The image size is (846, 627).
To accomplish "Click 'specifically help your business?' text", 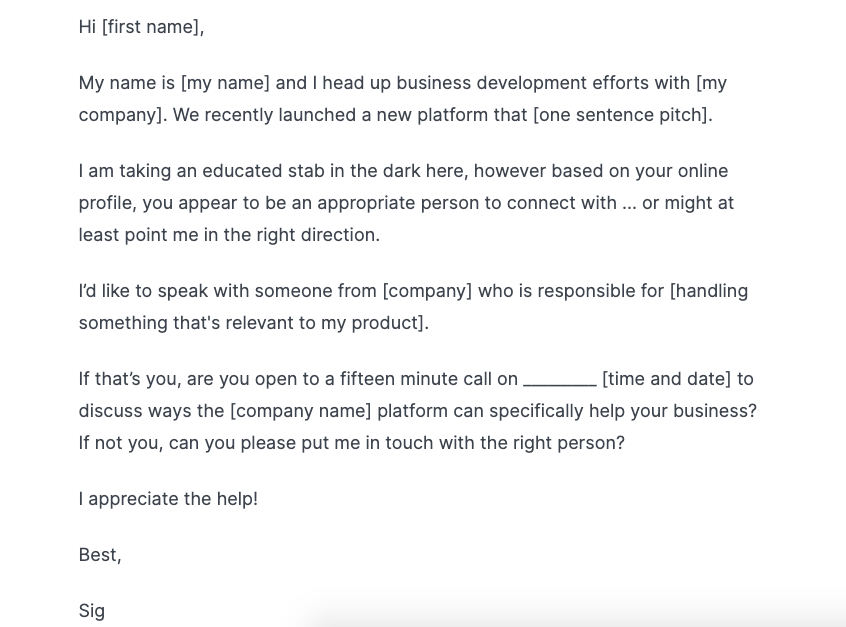I will [x=623, y=411].
